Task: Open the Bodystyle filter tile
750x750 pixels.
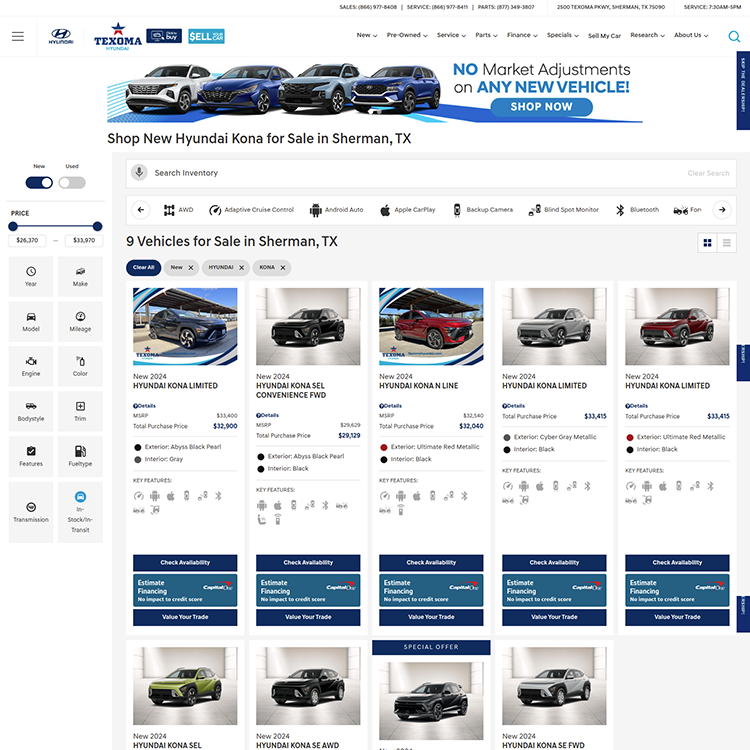Action: 31,411
